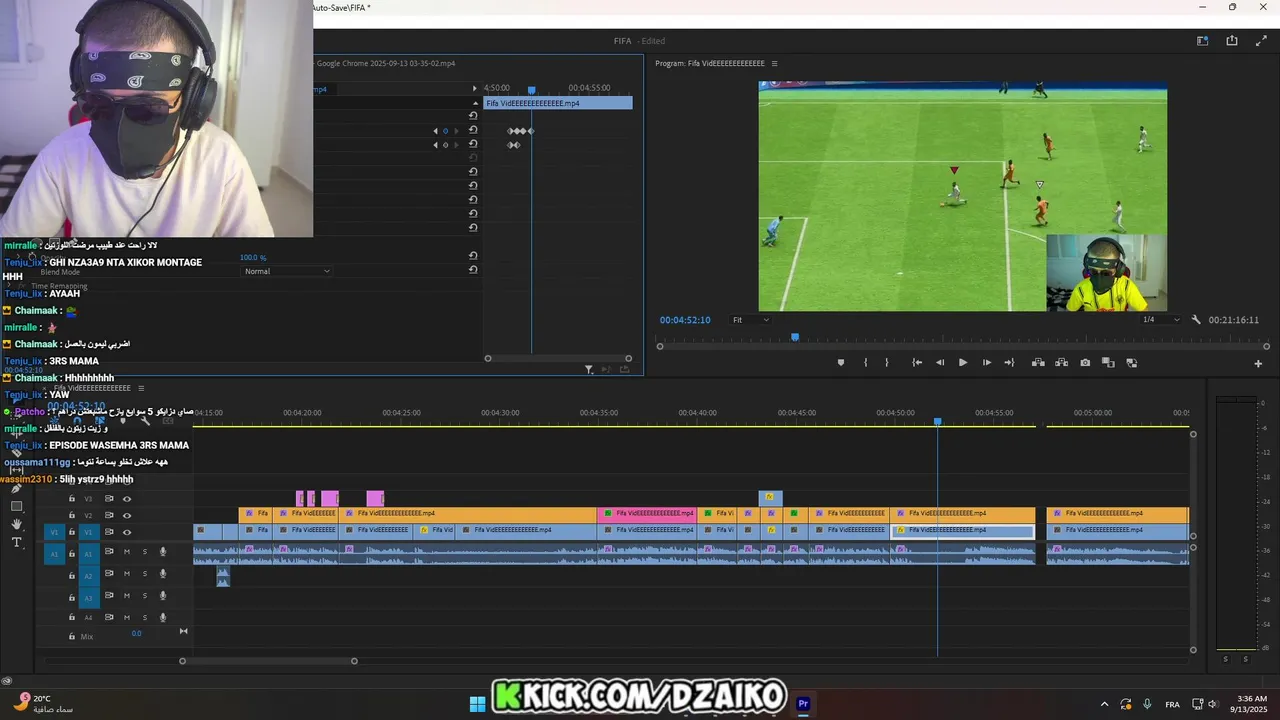Open the Workspaces icon at top right
1280x720 pixels.
[1203, 41]
